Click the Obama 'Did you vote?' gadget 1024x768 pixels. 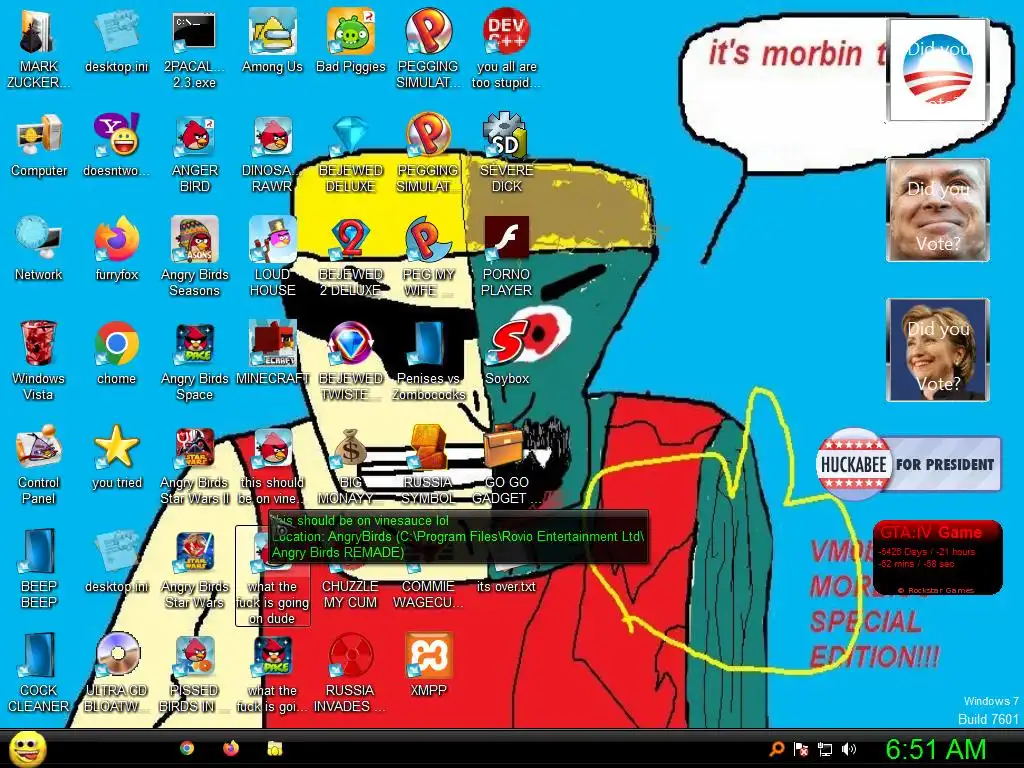click(x=938, y=70)
